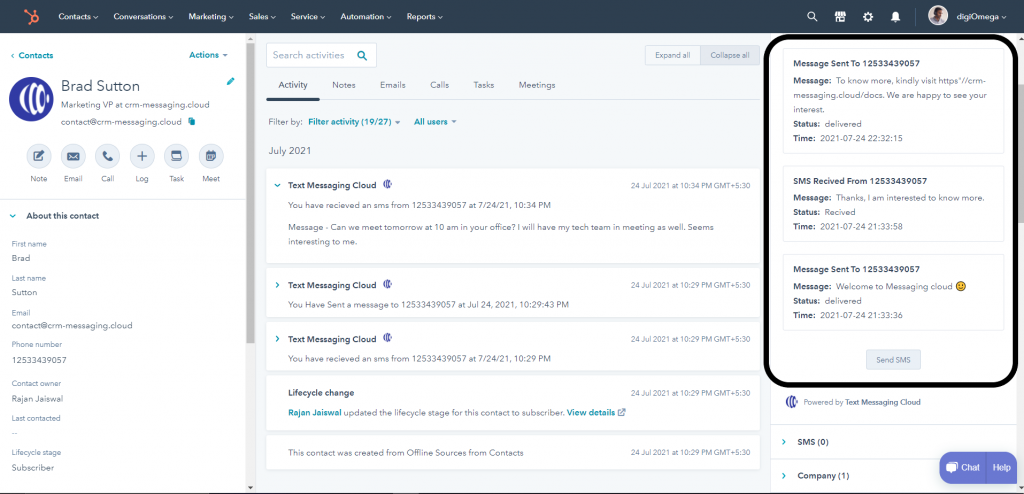Image resolution: width=1024 pixels, height=494 pixels.
Task: Open the All users filter dropdown
Action: coord(435,122)
